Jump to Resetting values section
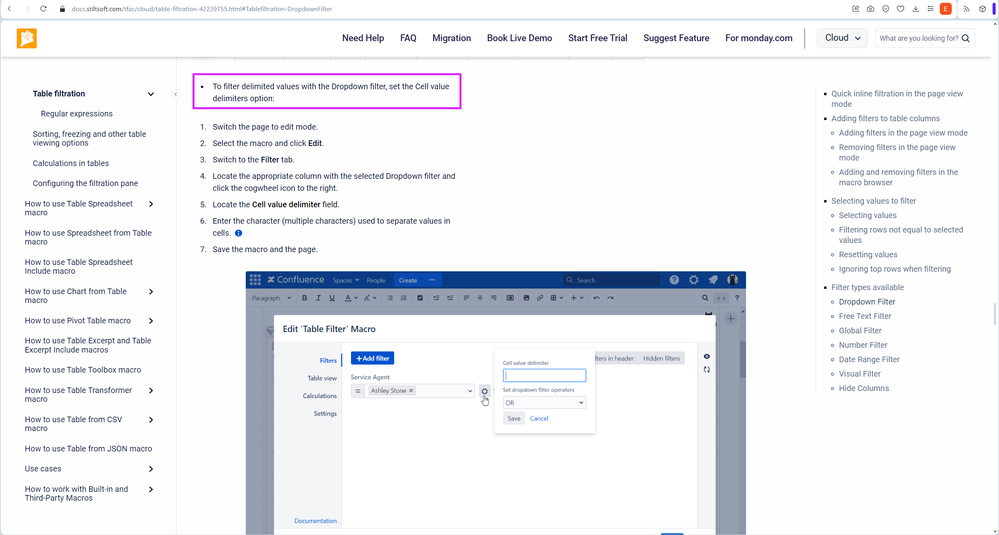 pos(868,255)
